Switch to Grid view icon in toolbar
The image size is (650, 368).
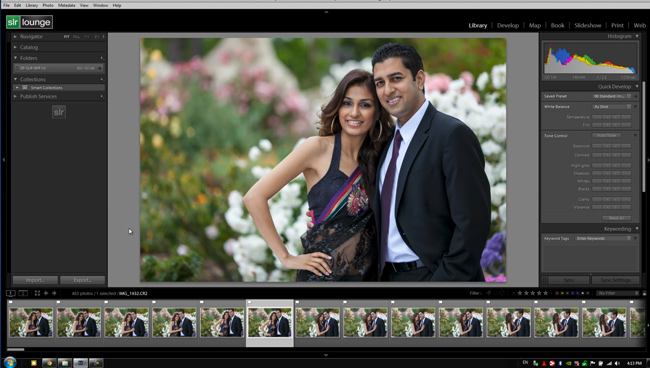pos(37,293)
